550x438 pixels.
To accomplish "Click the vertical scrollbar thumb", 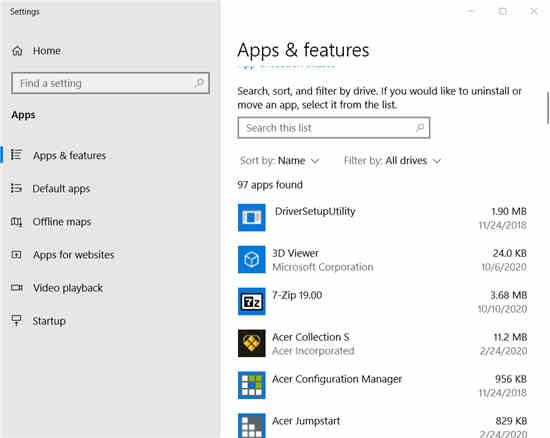I will [548, 108].
